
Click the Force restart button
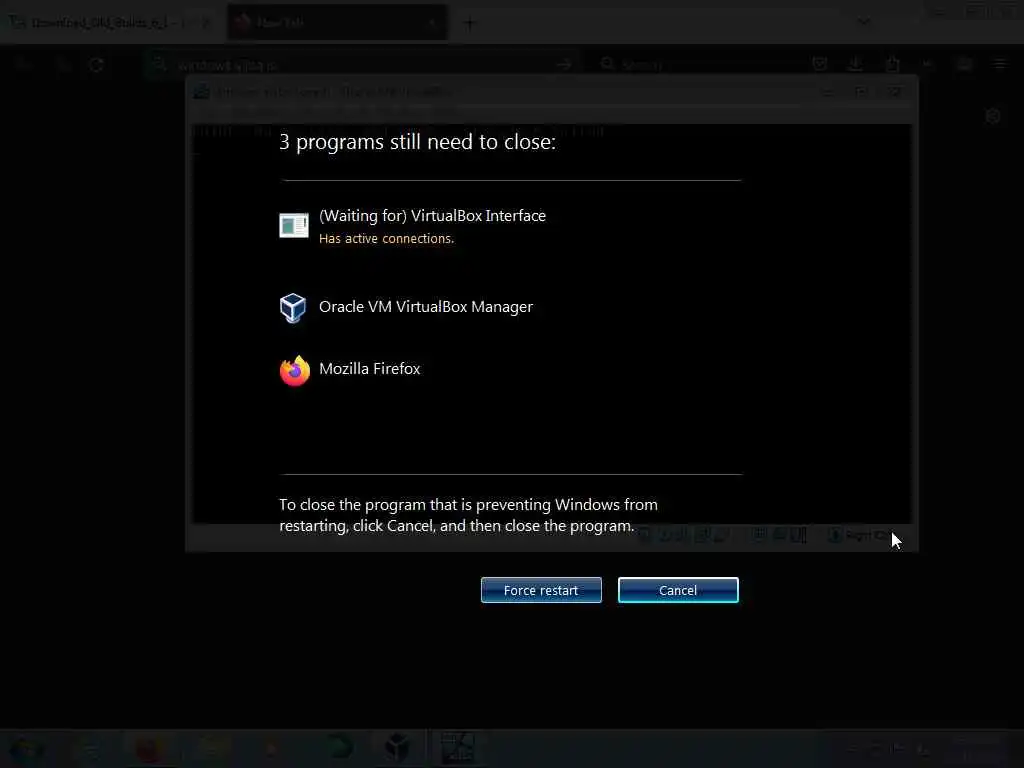pyautogui.click(x=541, y=590)
